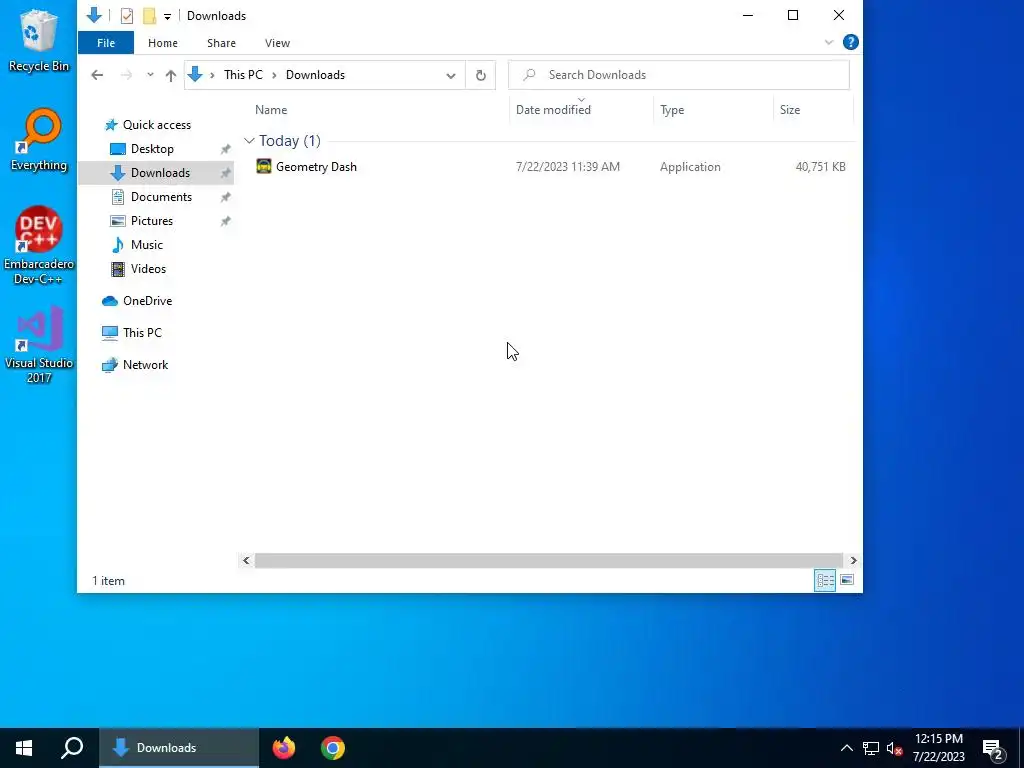Select Downloads in navigation pane
1024x768 pixels.
155,173
